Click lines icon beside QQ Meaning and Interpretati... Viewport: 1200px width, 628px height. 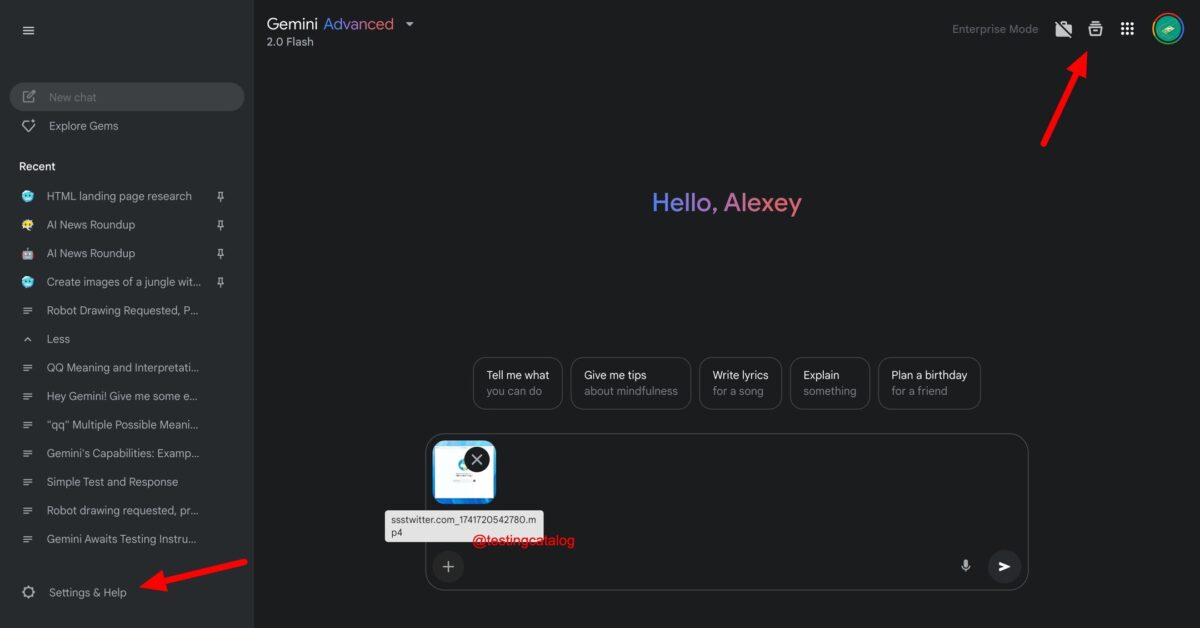point(28,368)
